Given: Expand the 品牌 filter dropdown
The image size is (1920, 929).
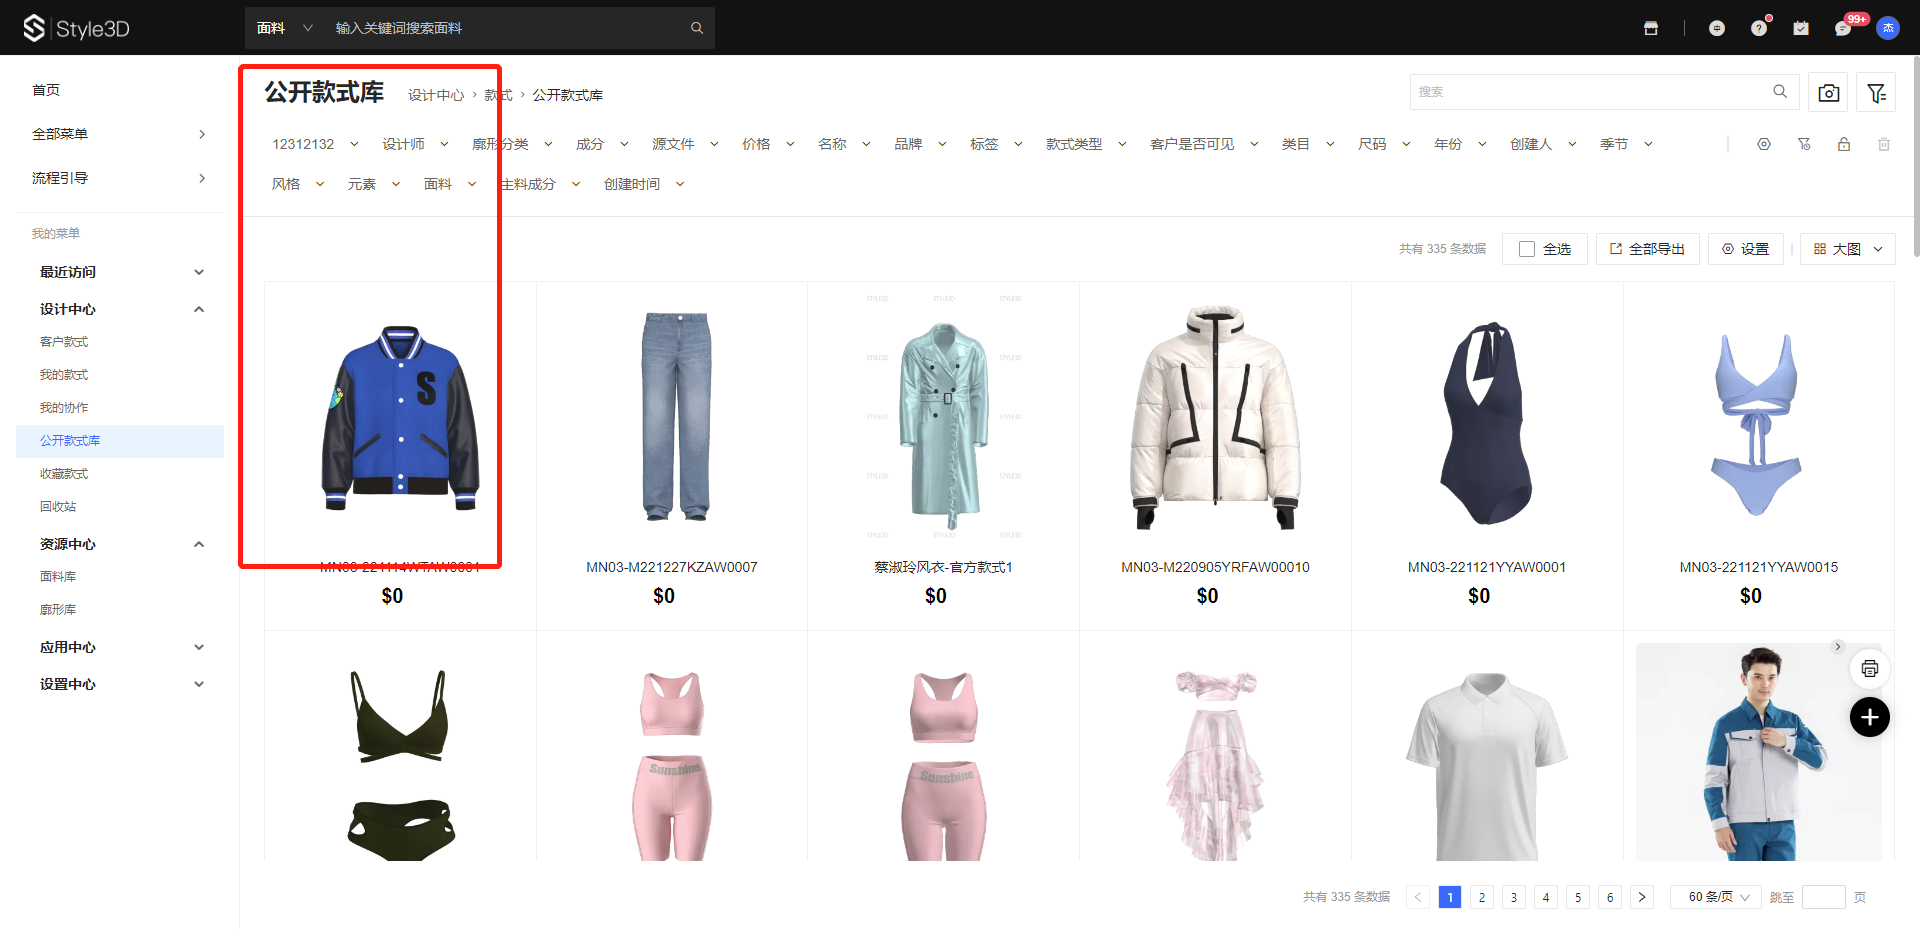Looking at the screenshot, I should [x=920, y=144].
